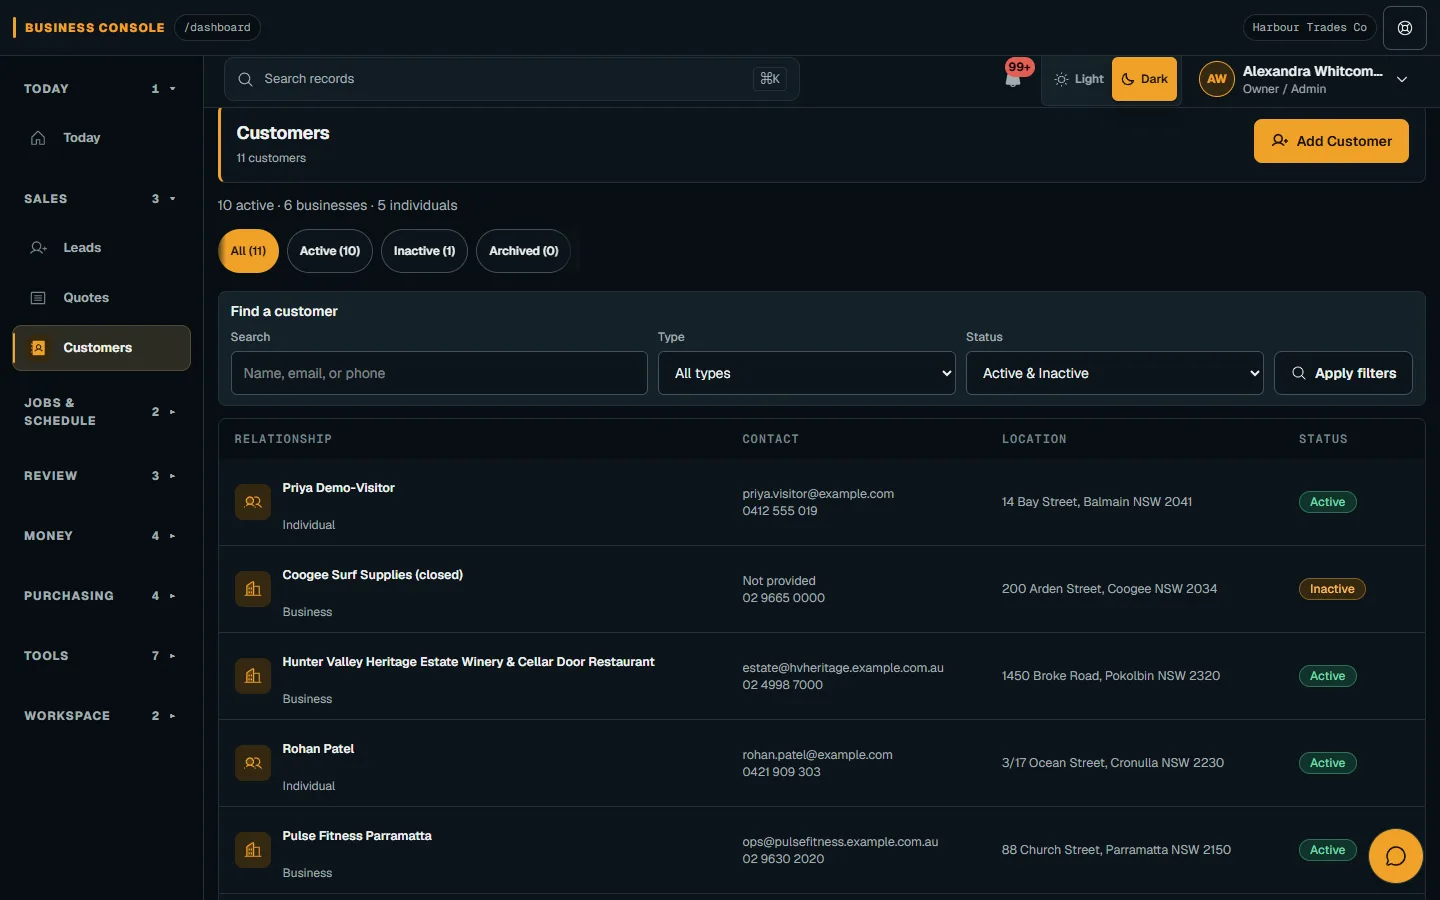Open the Active & Inactive status dropdown
Image resolution: width=1440 pixels, height=900 pixels.
pos(1115,373)
